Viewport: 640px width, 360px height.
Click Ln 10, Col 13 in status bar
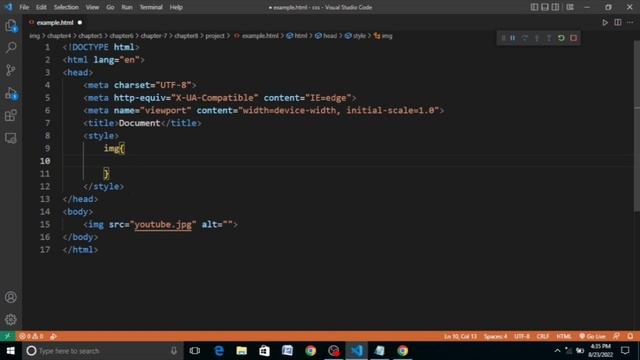pyautogui.click(x=460, y=336)
